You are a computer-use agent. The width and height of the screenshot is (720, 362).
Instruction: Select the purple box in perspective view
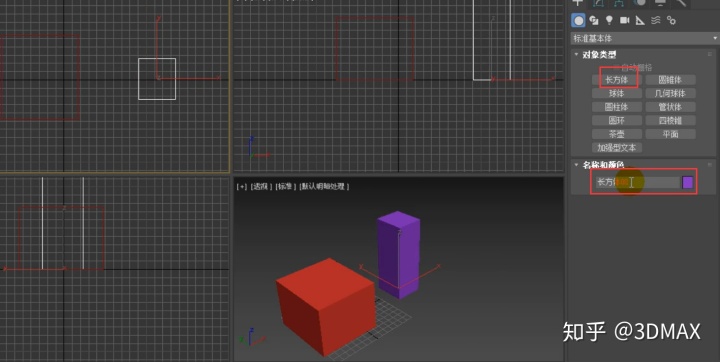coord(399,255)
